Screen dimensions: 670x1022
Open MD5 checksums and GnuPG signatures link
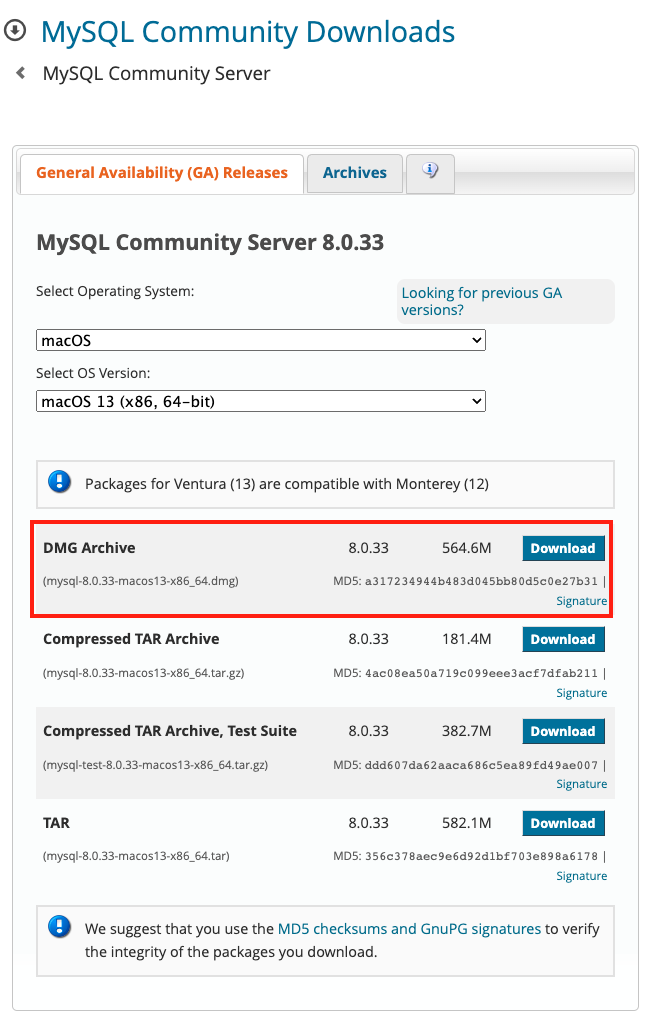tap(409, 929)
